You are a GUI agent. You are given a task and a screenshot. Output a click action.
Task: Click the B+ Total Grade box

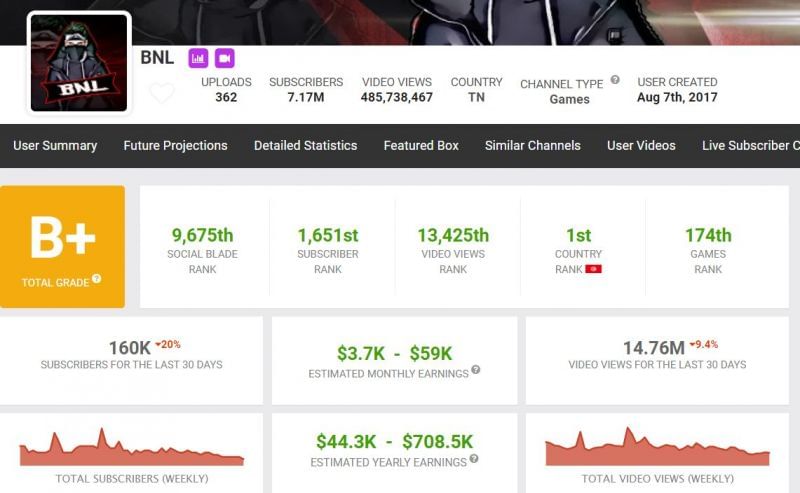coord(62,246)
